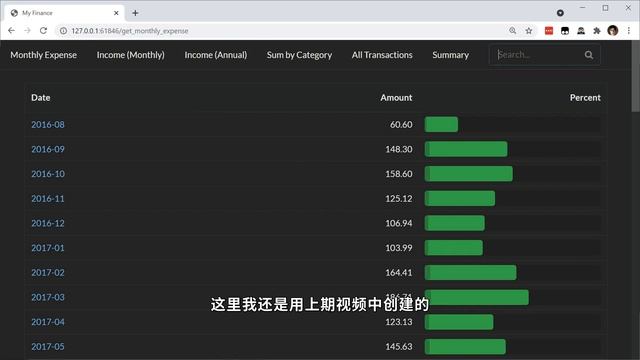
Task: Open the 2017-01 month link
Action: pyautogui.click(x=48, y=248)
